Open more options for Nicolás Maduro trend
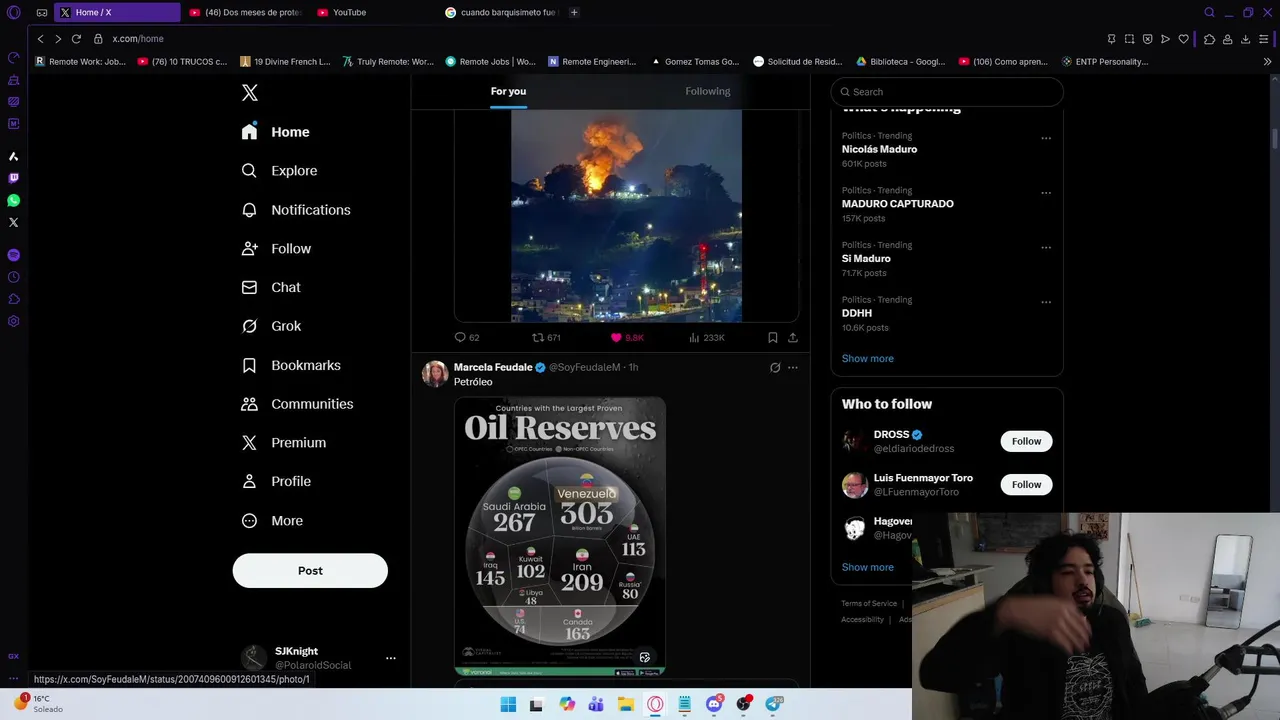Screen dimensions: 1280x720 tap(1046, 138)
